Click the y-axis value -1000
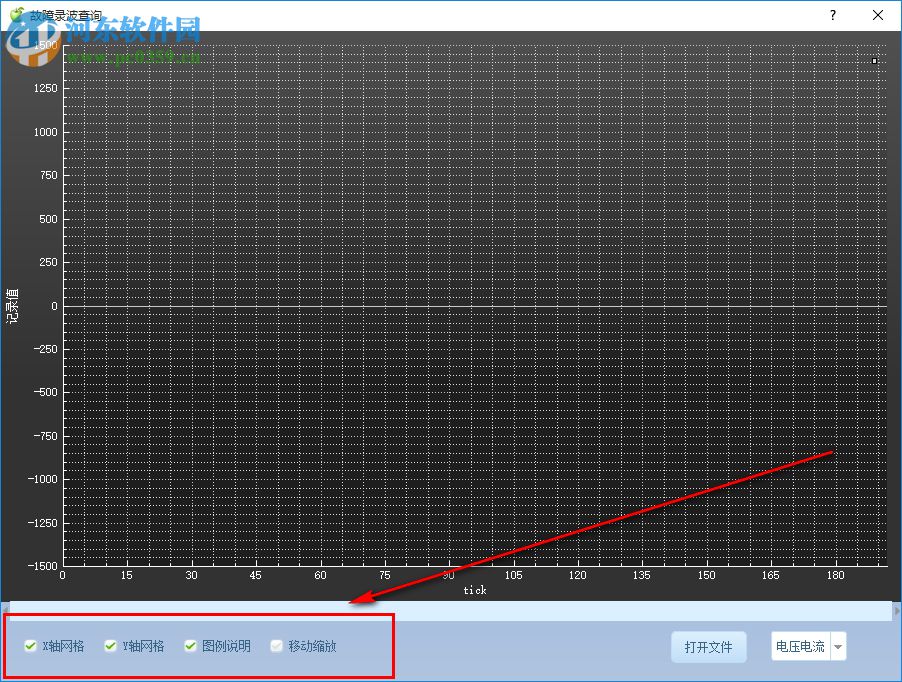 point(43,479)
